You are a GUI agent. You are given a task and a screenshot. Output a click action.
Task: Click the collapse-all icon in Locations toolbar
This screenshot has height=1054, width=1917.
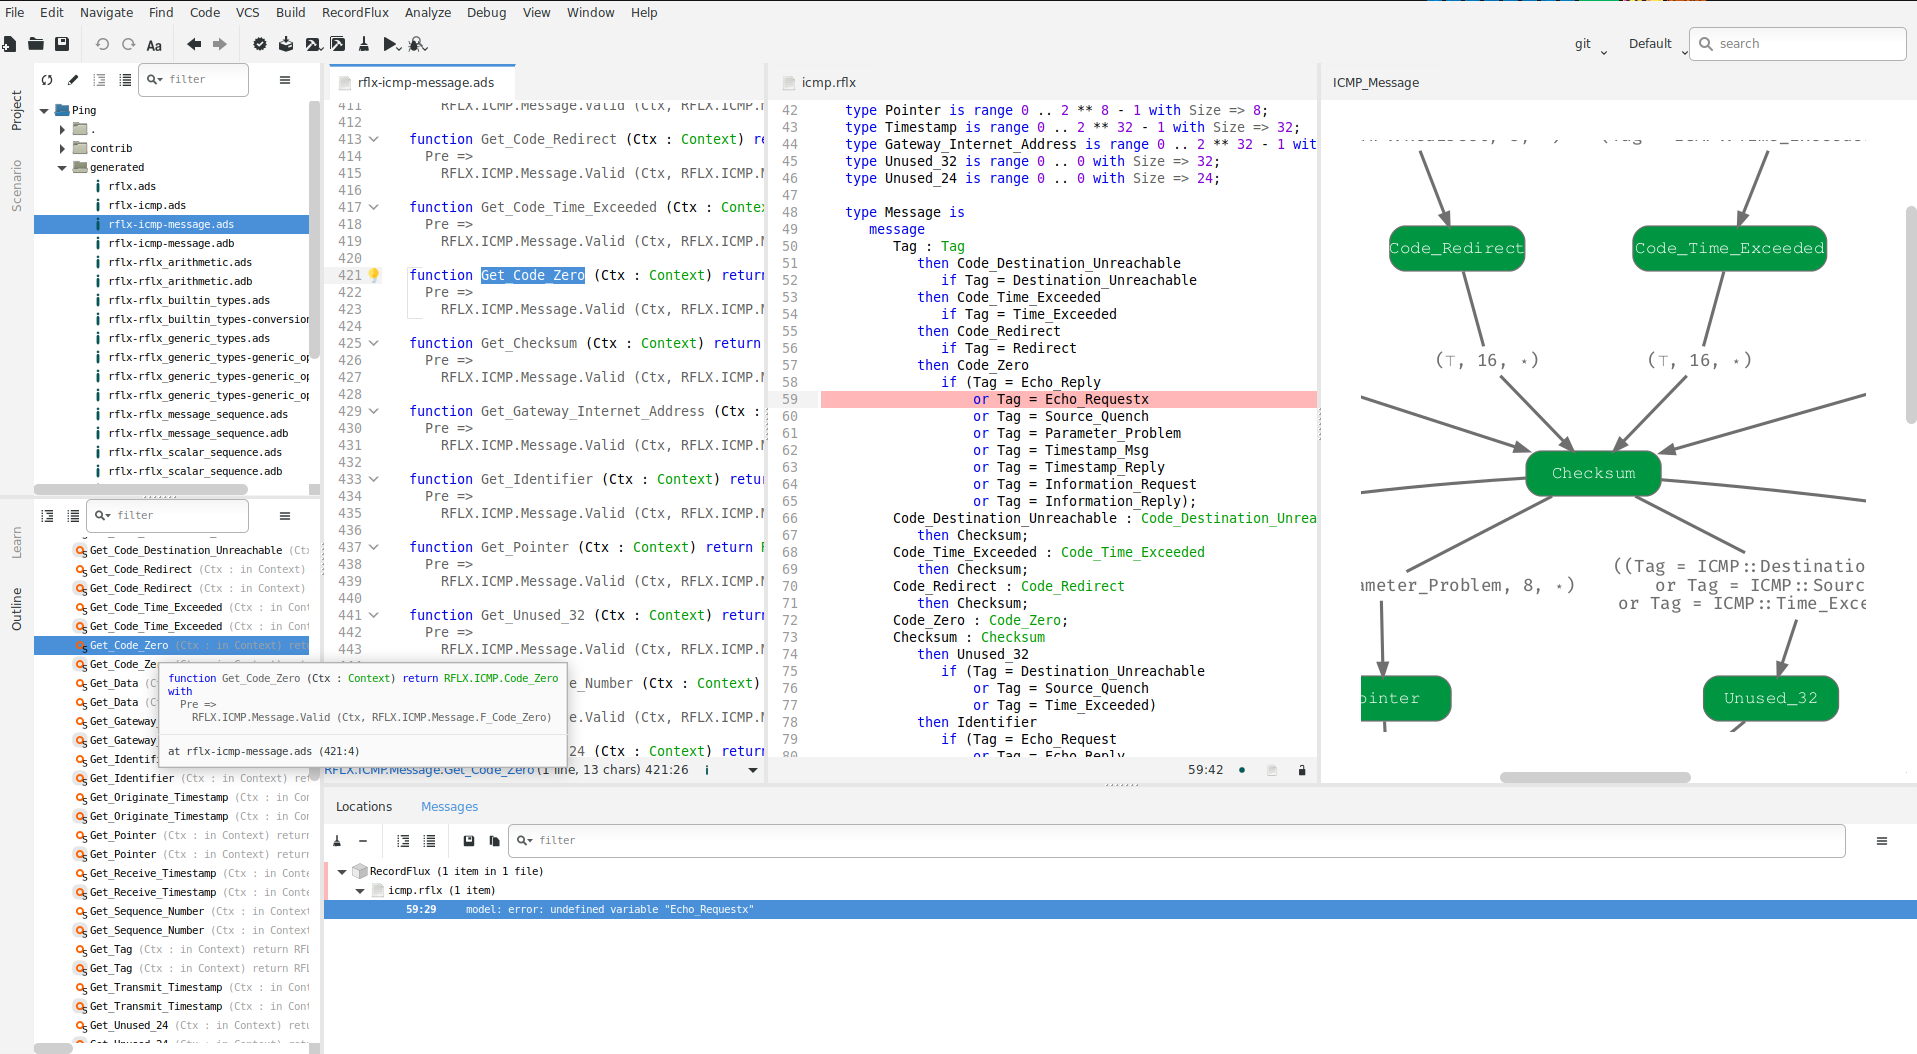[x=429, y=841]
